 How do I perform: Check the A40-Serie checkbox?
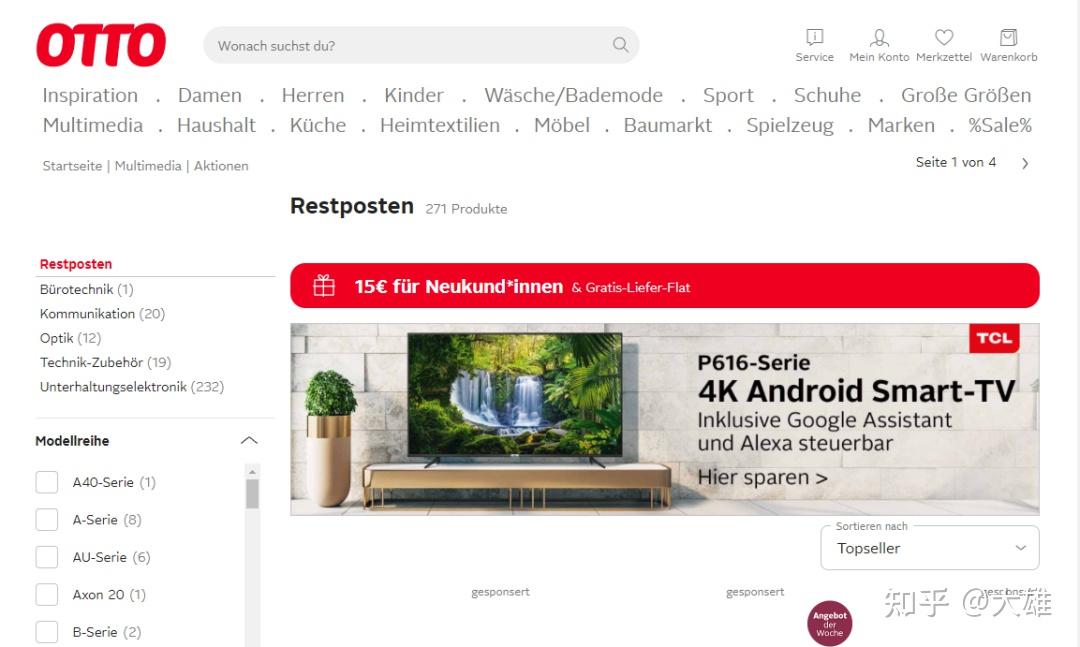pyautogui.click(x=47, y=482)
